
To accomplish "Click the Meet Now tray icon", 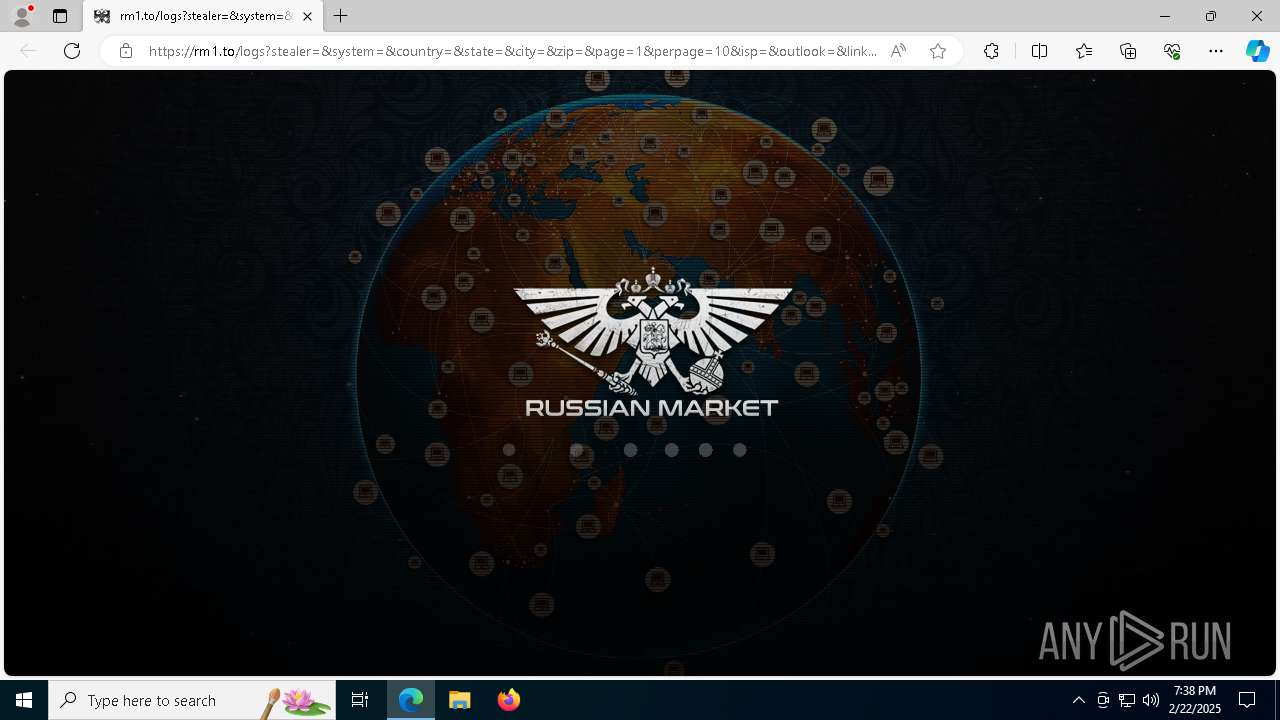I will click(x=1103, y=700).
